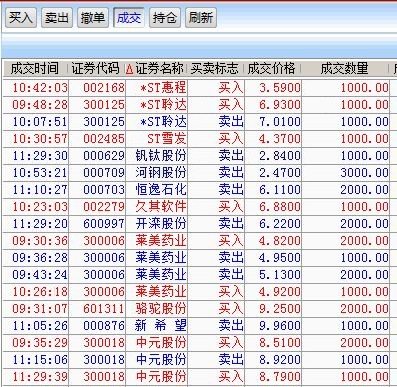Select price 6.2200
The width and height of the screenshot is (397, 387).
coord(280,224)
